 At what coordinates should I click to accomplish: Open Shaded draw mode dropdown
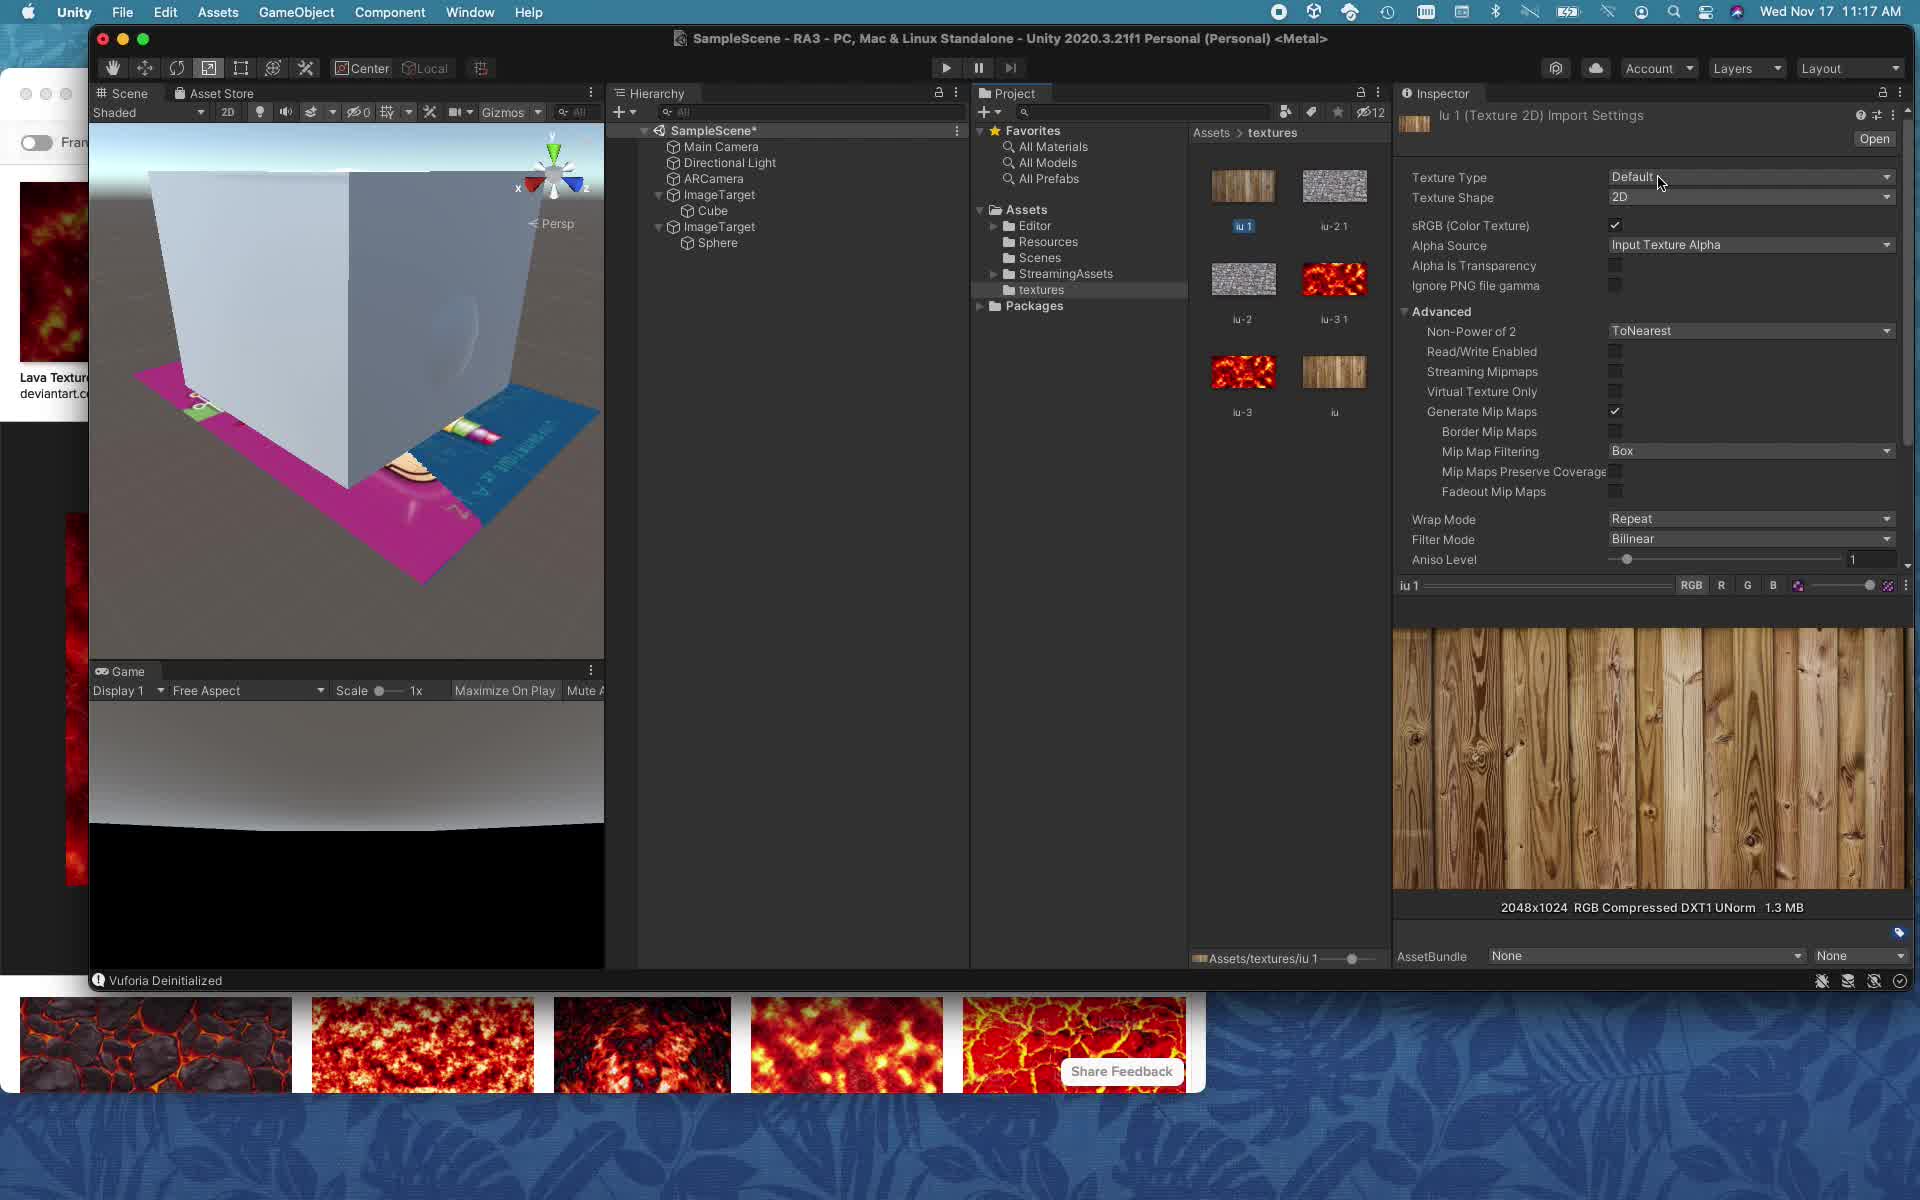[149, 112]
